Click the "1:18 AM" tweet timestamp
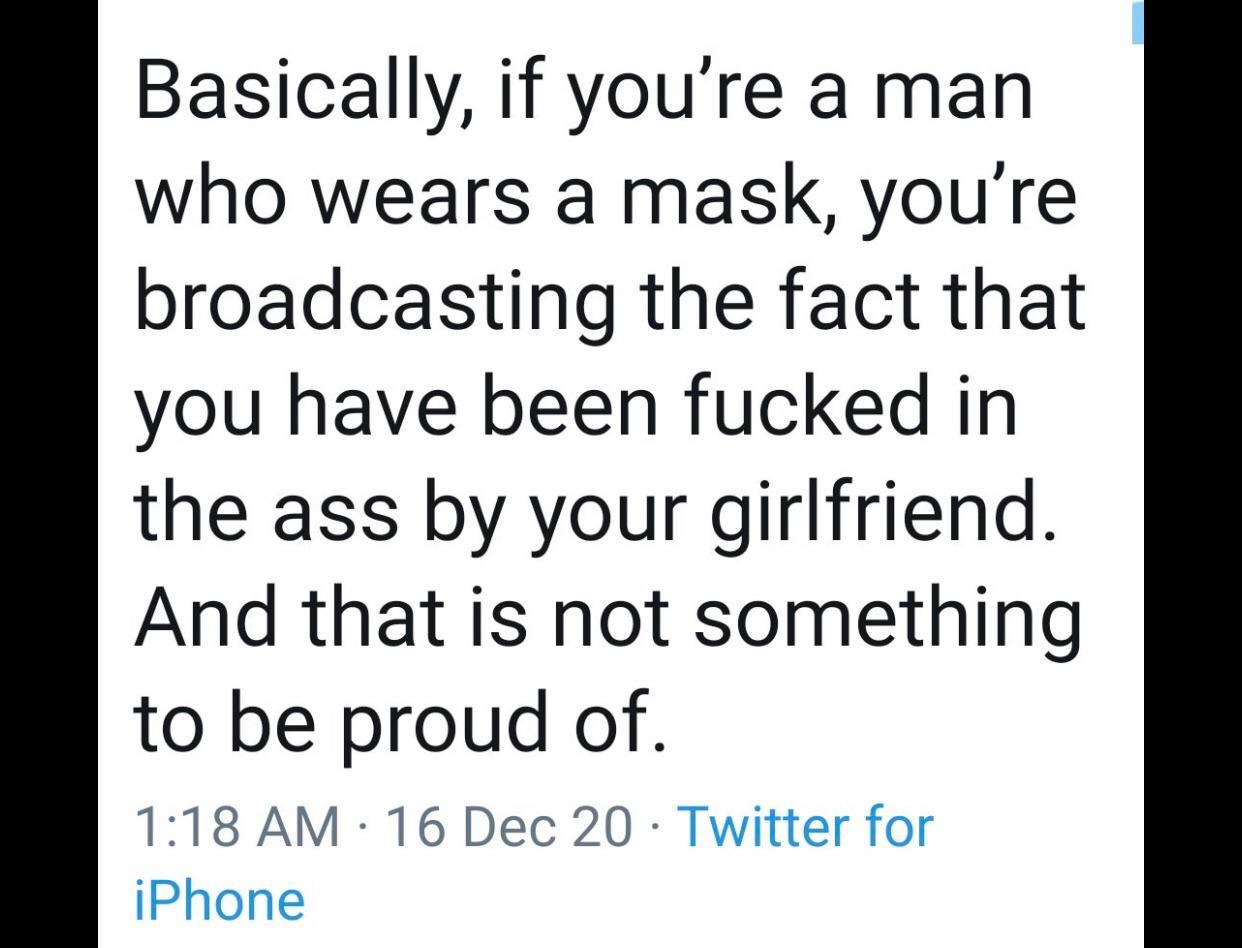Image resolution: width=1242 pixels, height=948 pixels. pyautogui.click(x=236, y=827)
